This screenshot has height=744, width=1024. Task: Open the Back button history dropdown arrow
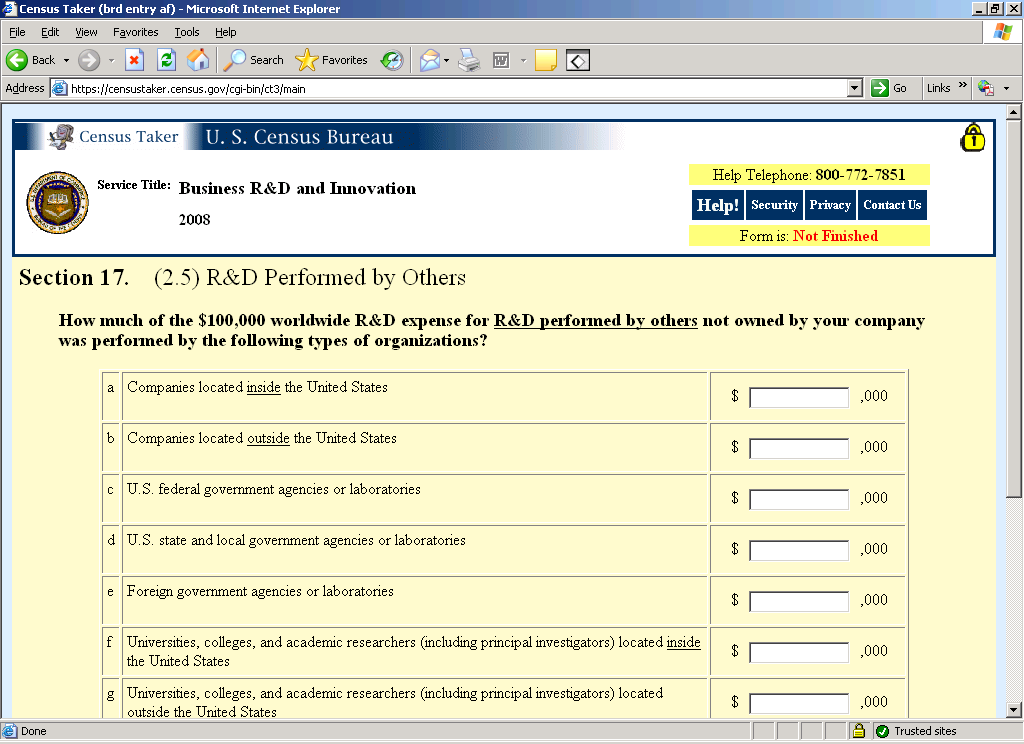66,60
